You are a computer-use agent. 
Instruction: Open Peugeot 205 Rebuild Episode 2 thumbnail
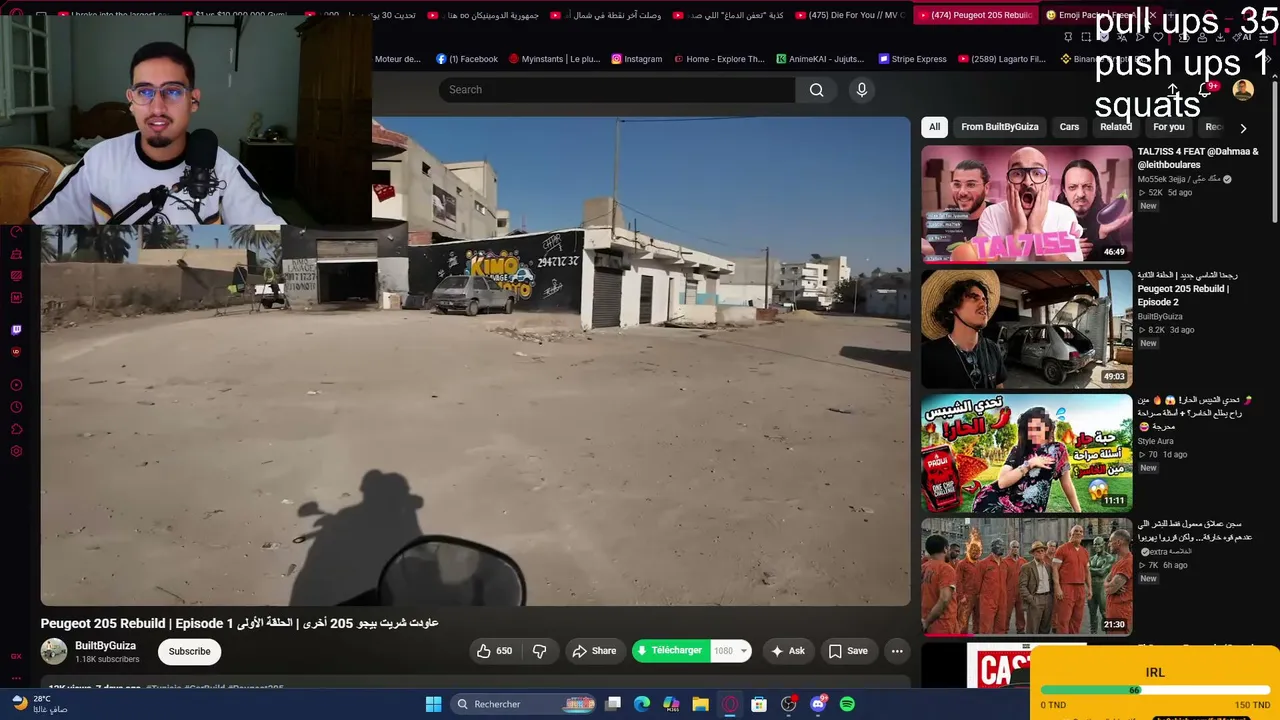(1026, 329)
